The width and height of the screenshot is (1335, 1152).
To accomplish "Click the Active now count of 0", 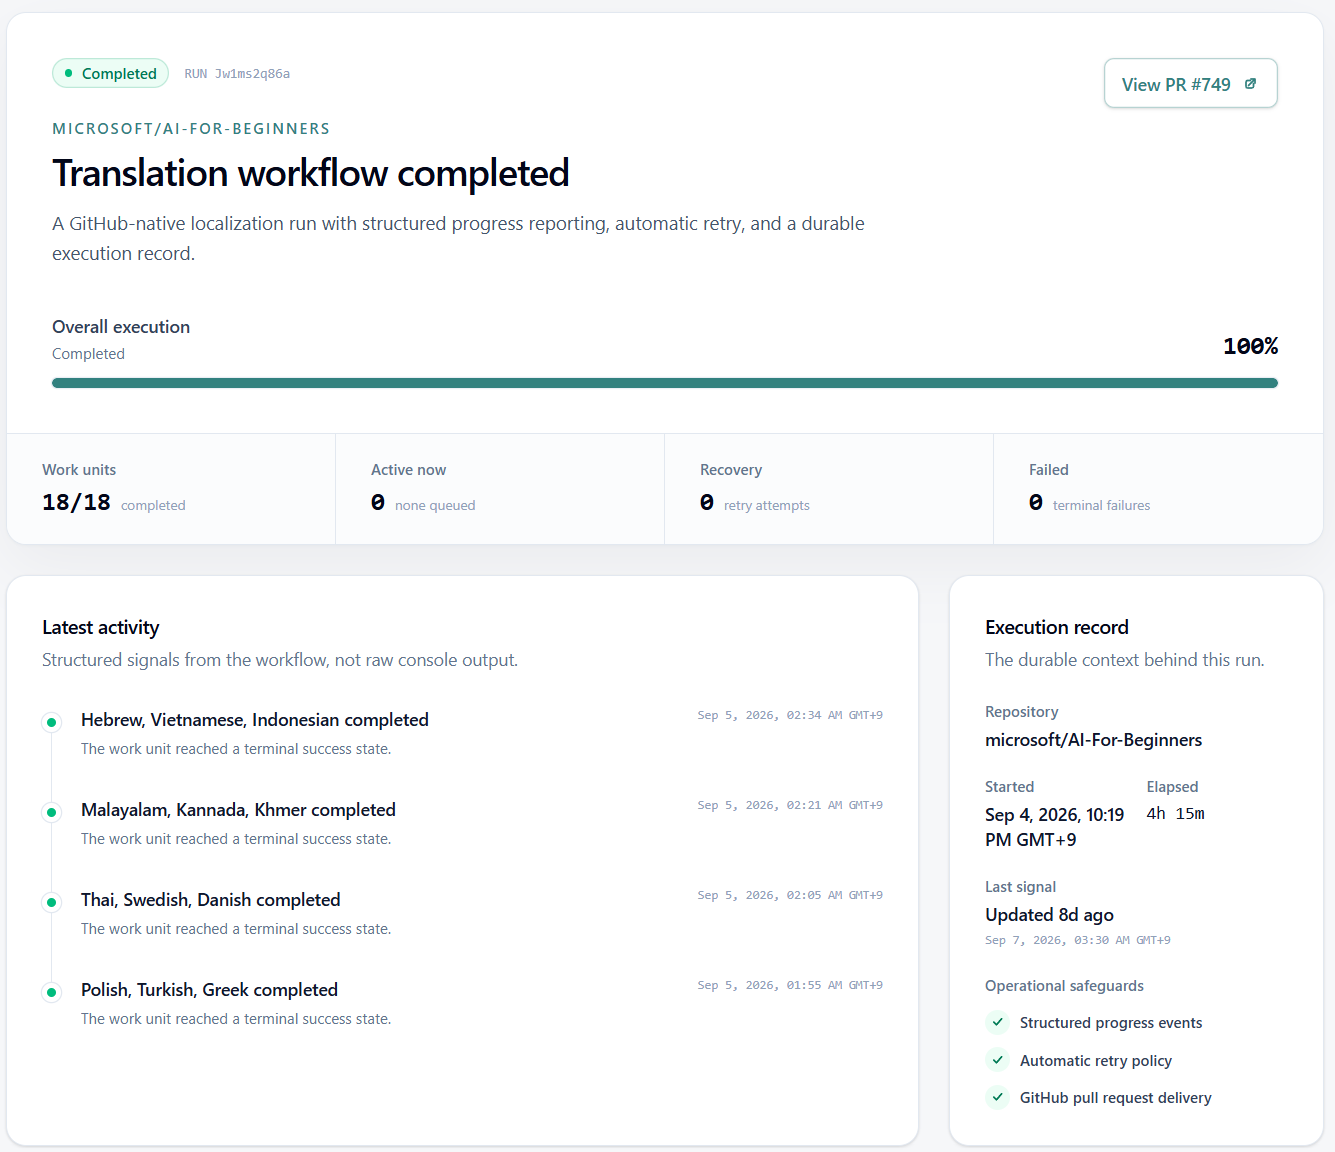I will (378, 502).
